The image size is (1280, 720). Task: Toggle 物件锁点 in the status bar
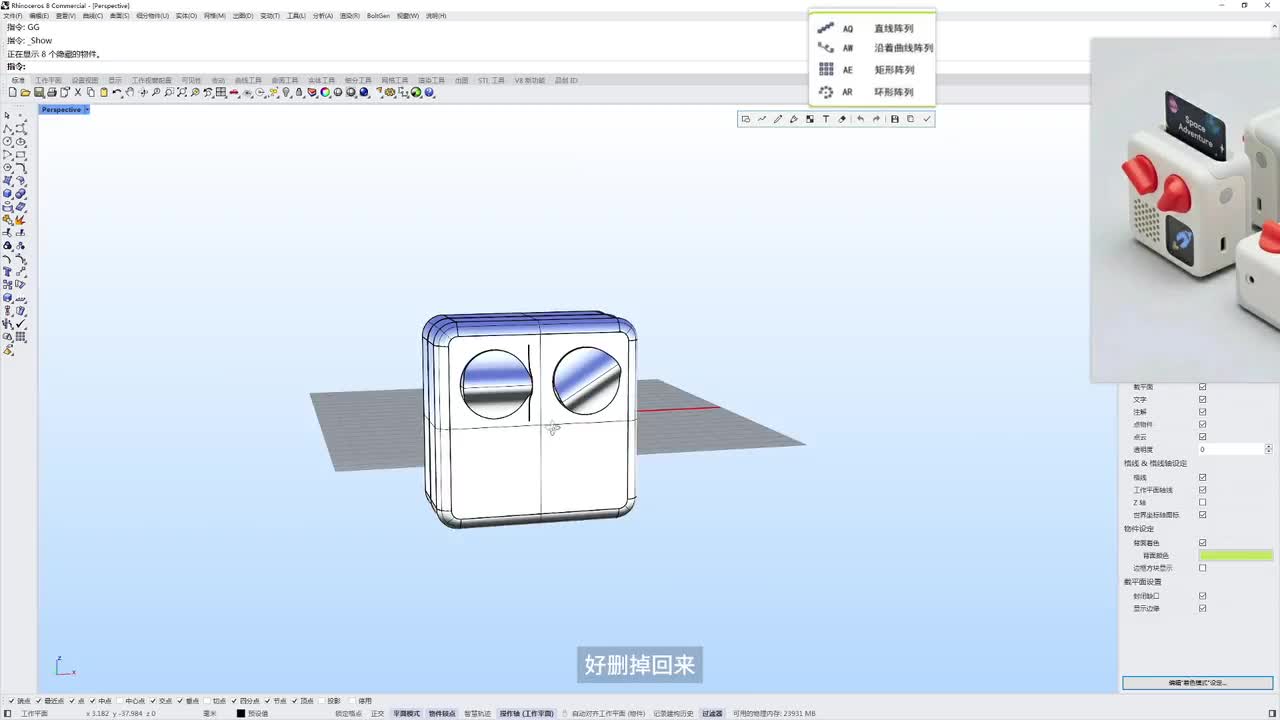click(x=442, y=714)
